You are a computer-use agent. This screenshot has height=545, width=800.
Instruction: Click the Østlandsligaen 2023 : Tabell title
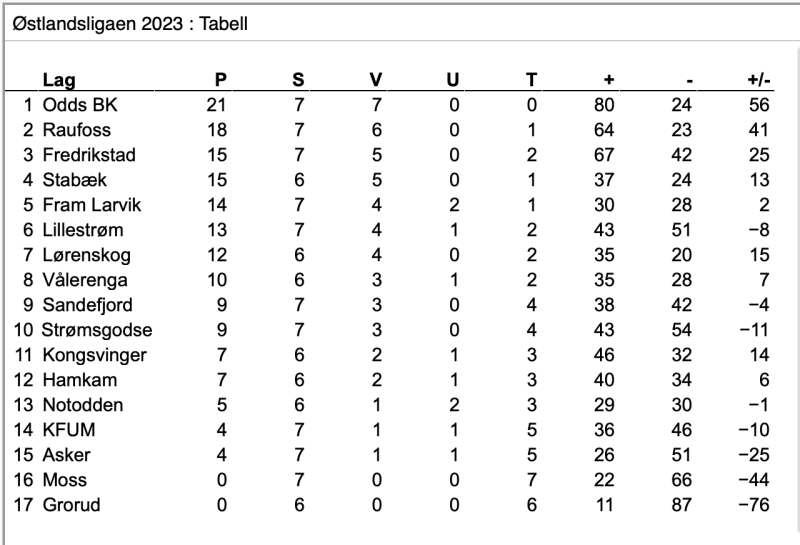point(130,23)
